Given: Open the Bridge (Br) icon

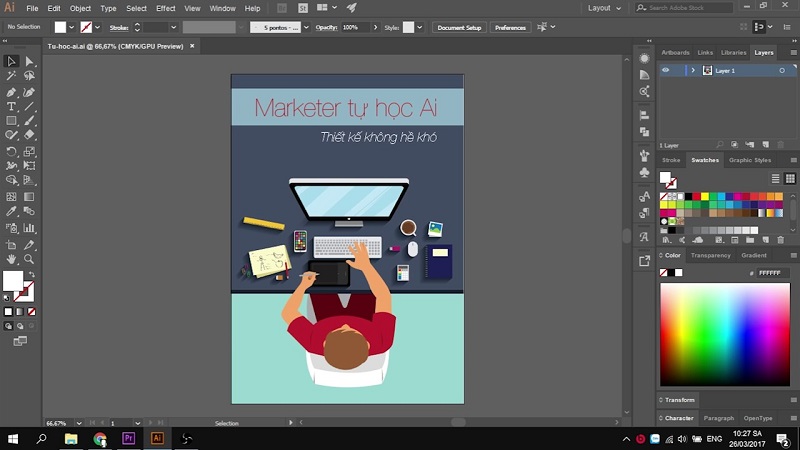Looking at the screenshot, I should 282,8.
